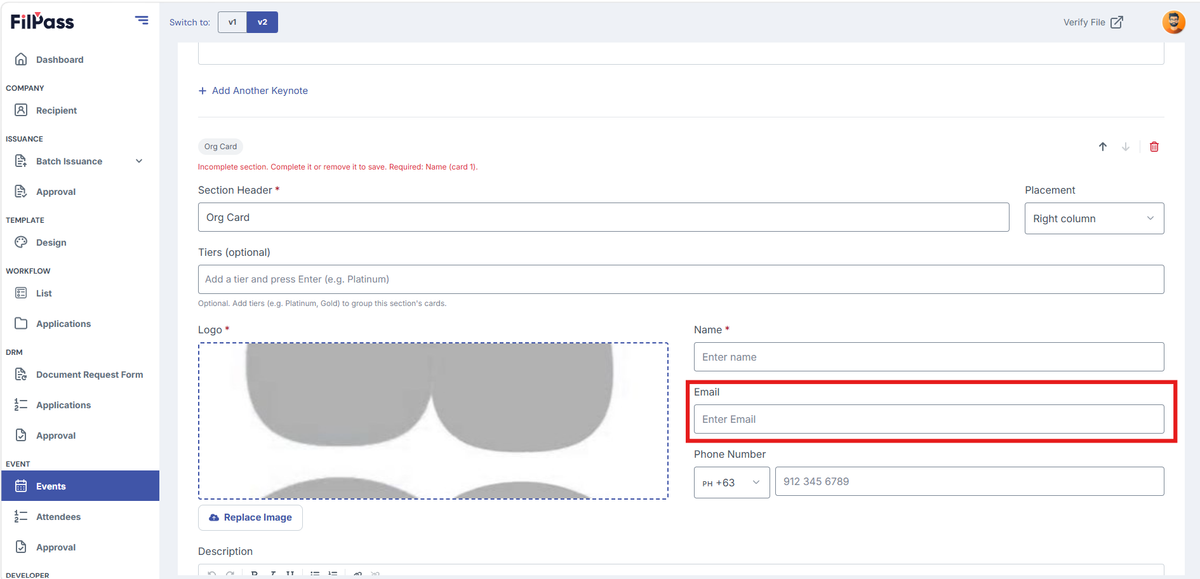Focus the Tiers optional input field
This screenshot has width=1200, height=579.
(x=681, y=279)
